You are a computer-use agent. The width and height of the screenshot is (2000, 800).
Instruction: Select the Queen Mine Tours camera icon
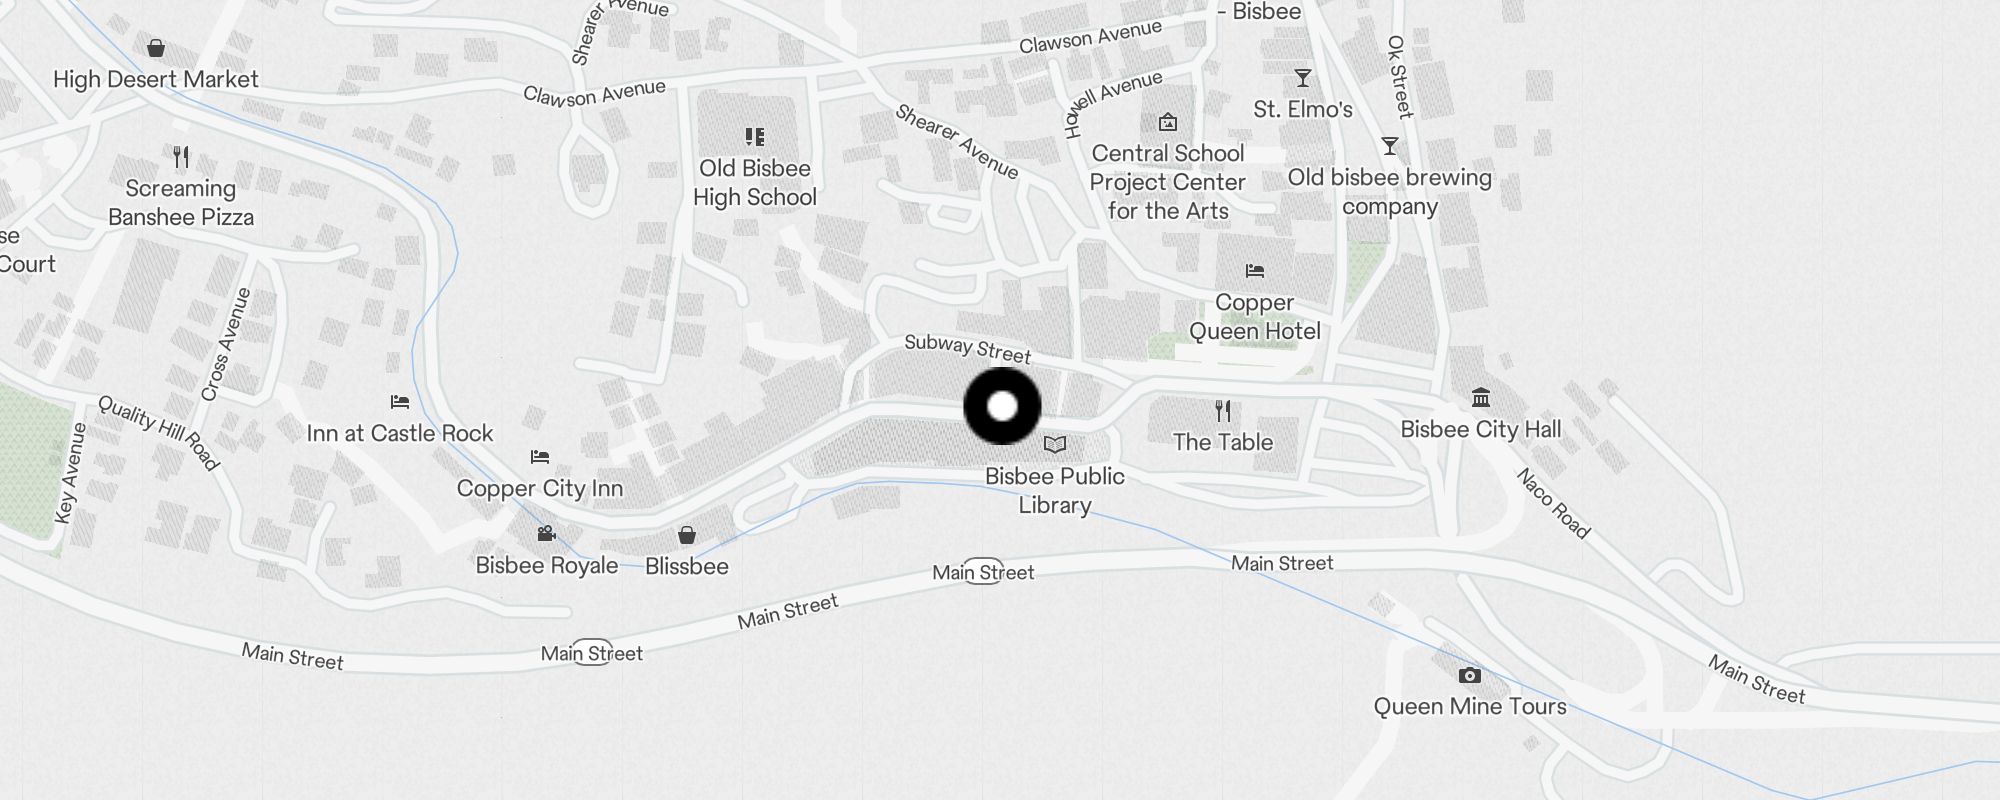pos(1469,675)
